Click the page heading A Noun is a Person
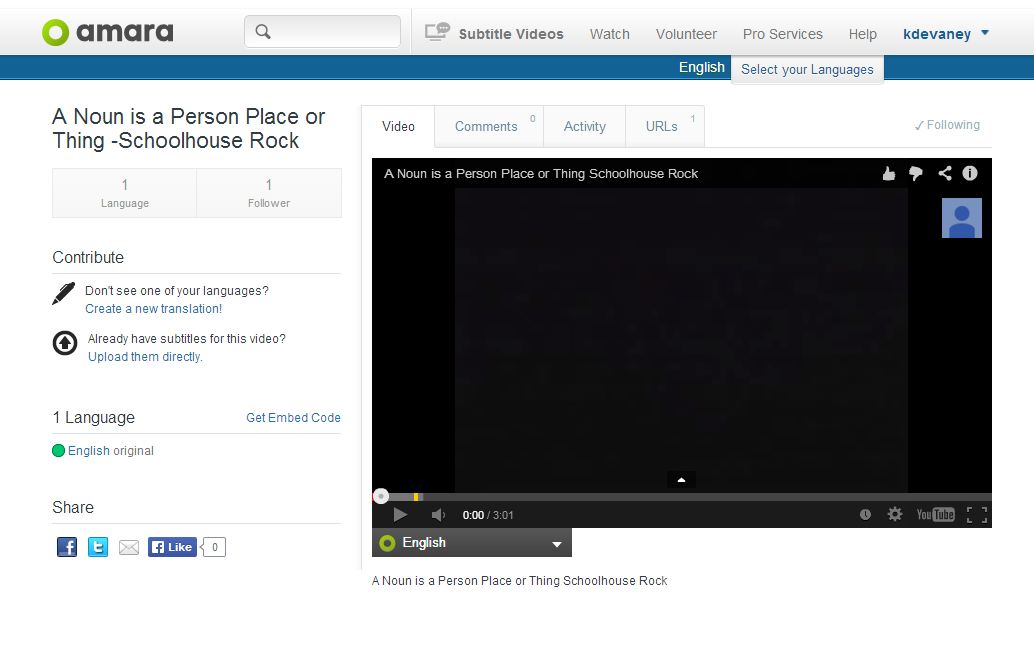This screenshot has width=1034, height=647. (189, 129)
